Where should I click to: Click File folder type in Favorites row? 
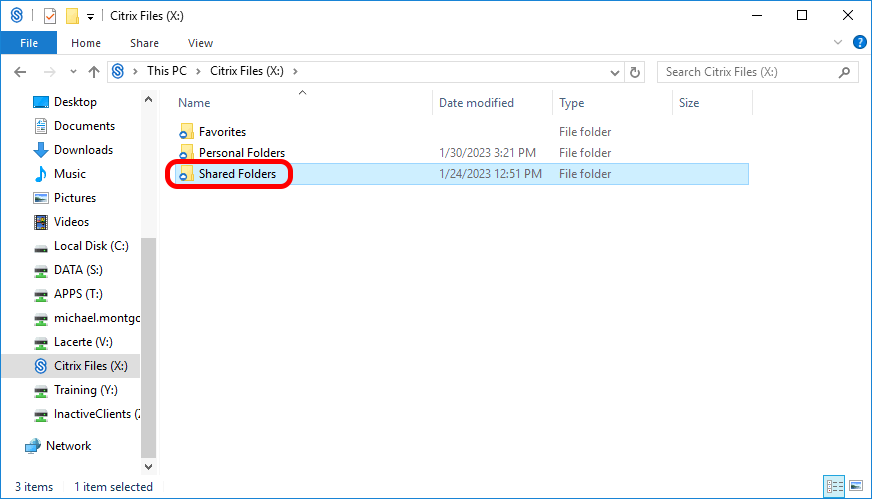(585, 132)
